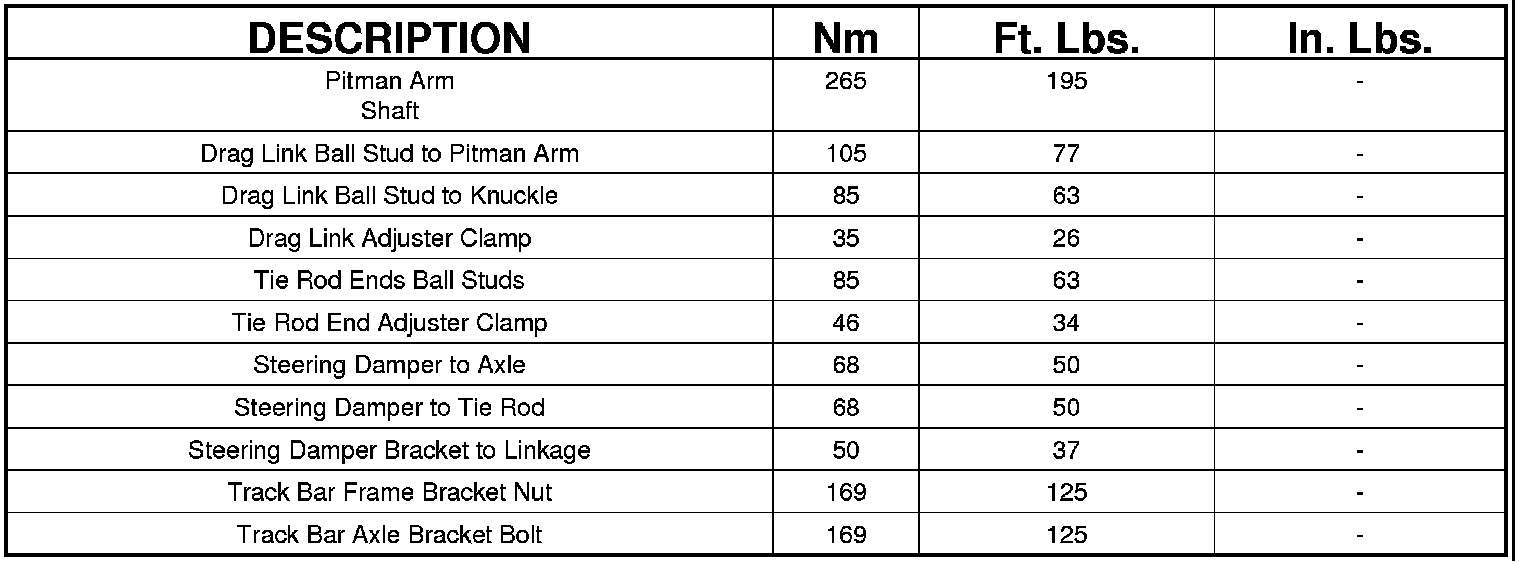Click the Pitman Arm Shaft description cell

coord(389,95)
